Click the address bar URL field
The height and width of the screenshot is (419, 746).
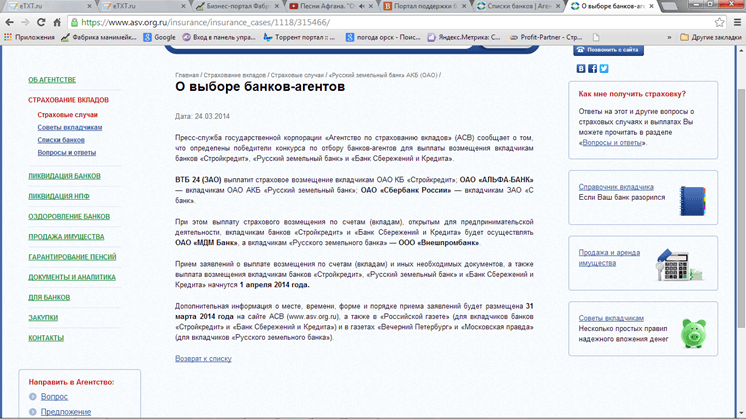(390, 22)
